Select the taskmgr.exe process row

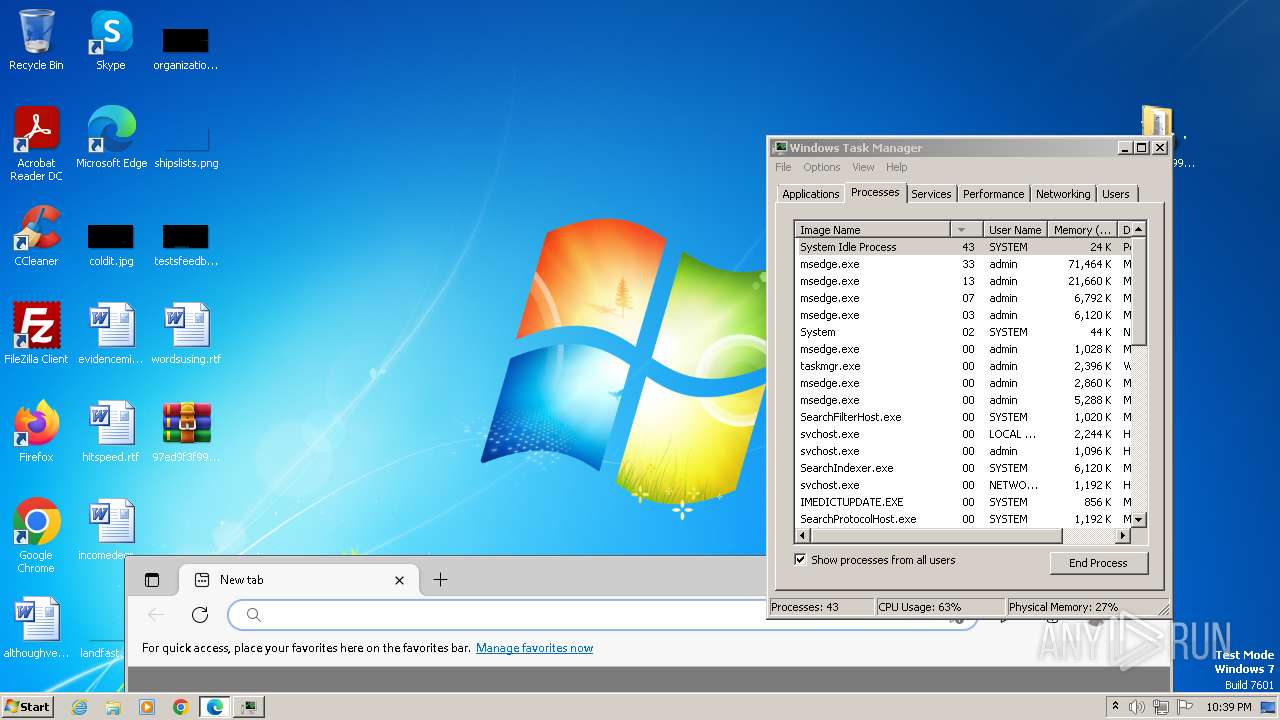point(964,366)
